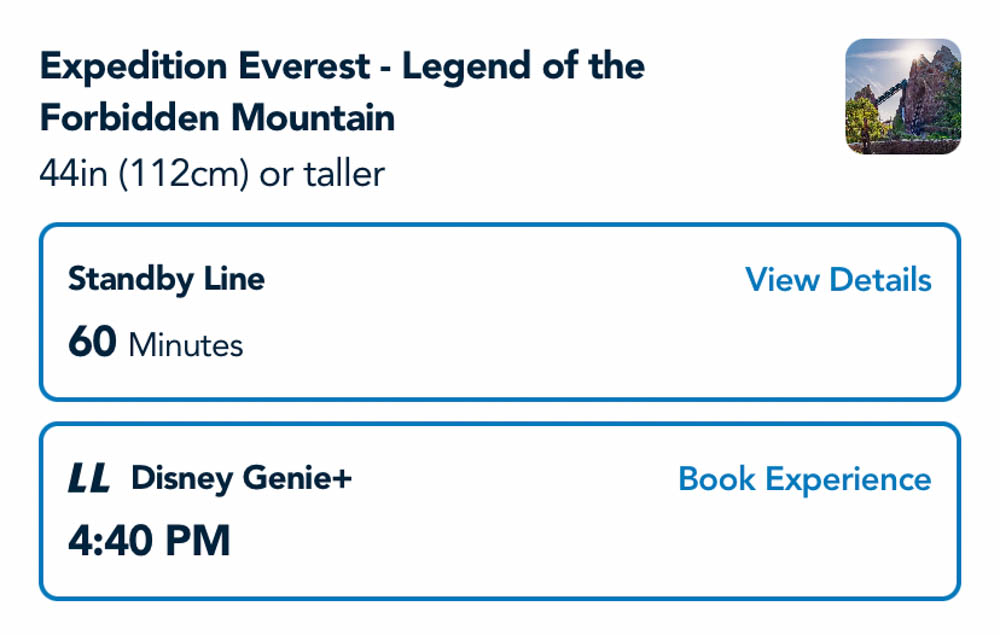Screen dimensions: 1000x635
Task: Select the Expedition Everest attraction title
Action: point(342,68)
